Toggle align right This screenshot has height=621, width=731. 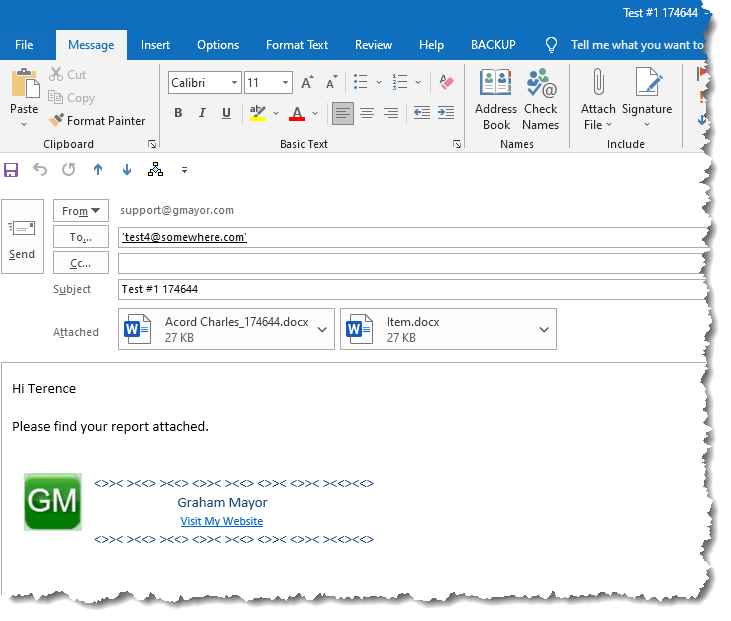coord(391,113)
